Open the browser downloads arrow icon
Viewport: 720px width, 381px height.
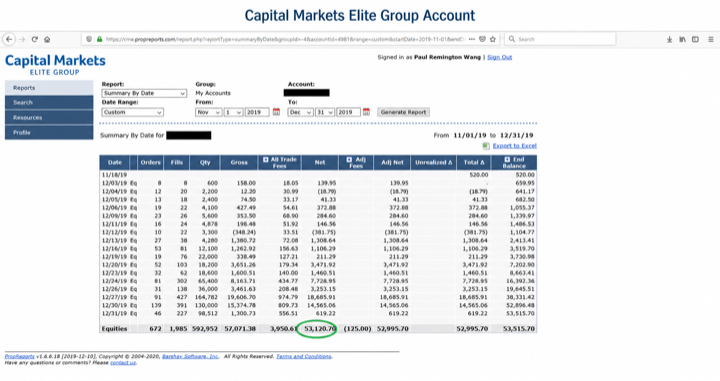[x=669, y=39]
